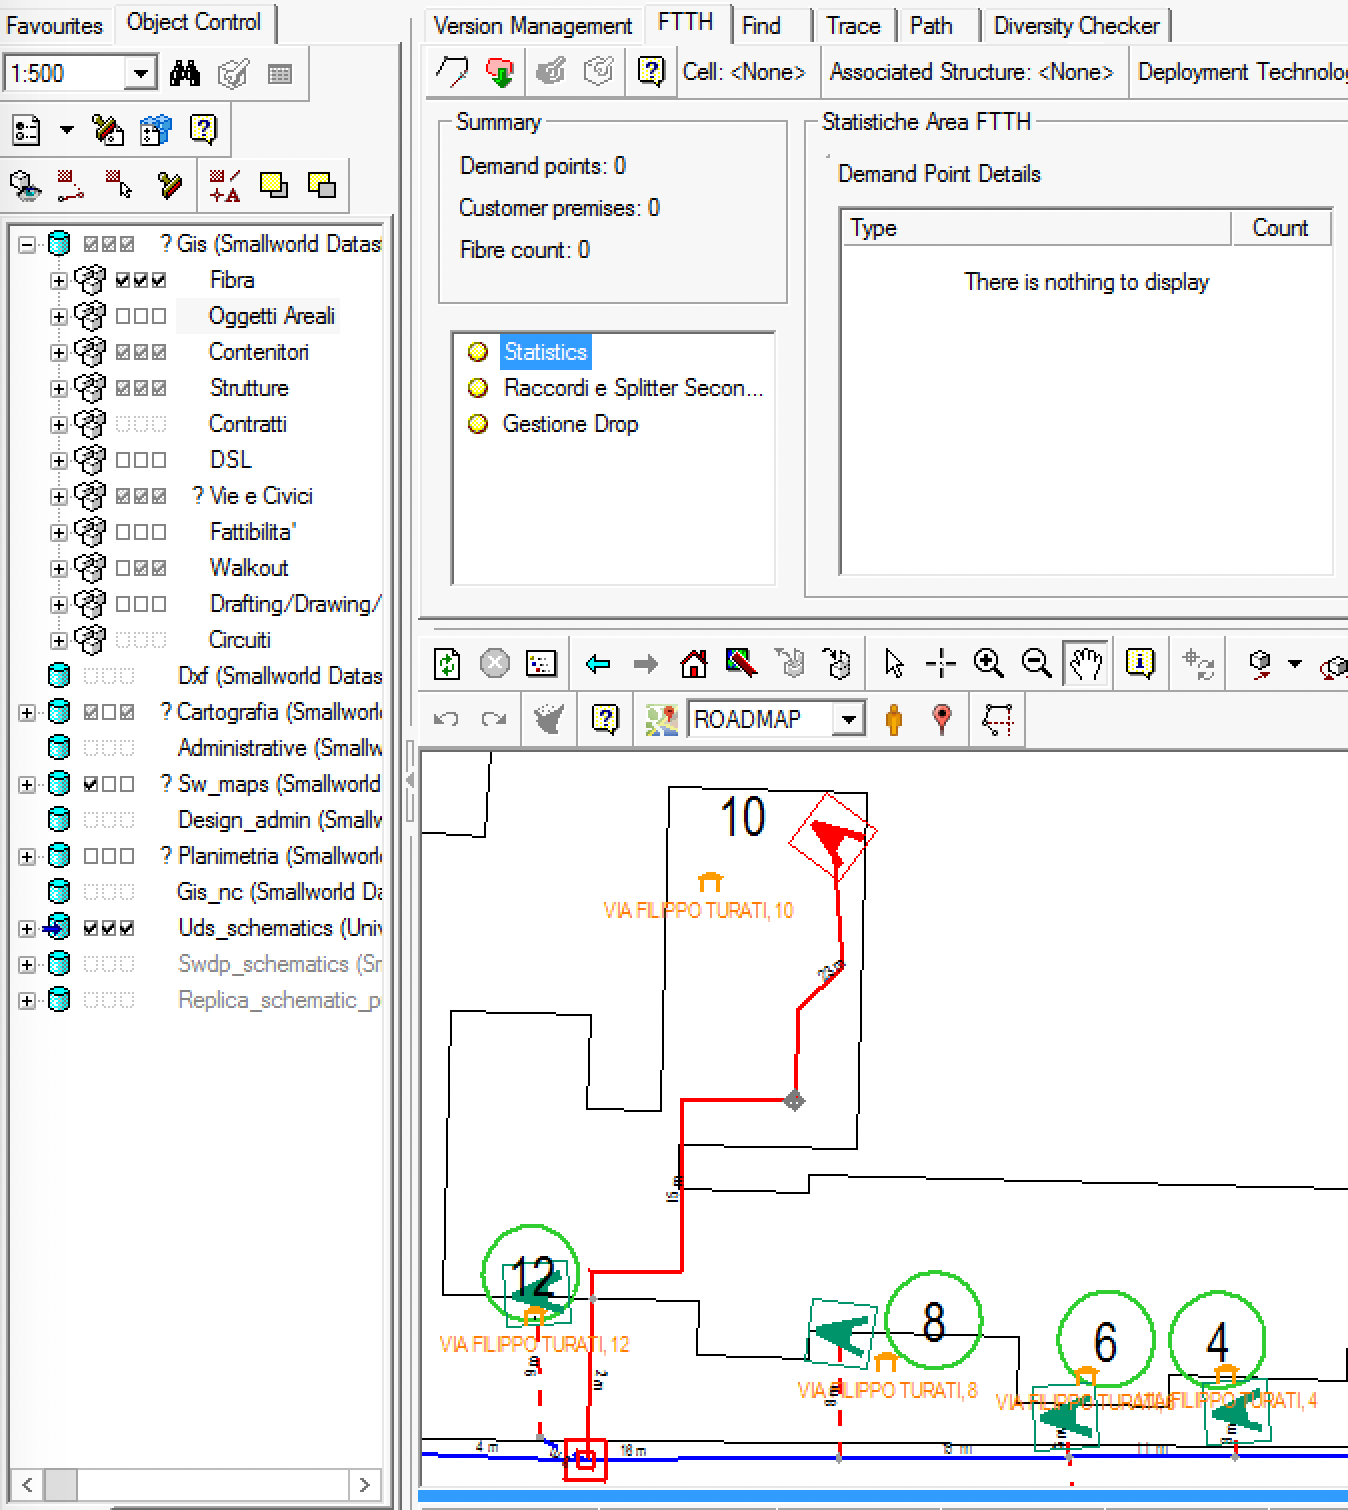The height and width of the screenshot is (1510, 1348).
Task: Toggle first checkbox of Uds_schematics dataset
Action: tap(91, 928)
